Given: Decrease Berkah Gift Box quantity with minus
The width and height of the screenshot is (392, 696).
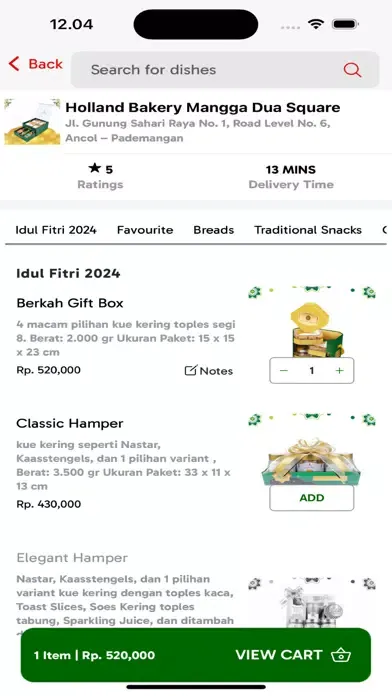Looking at the screenshot, I should 284,371.
